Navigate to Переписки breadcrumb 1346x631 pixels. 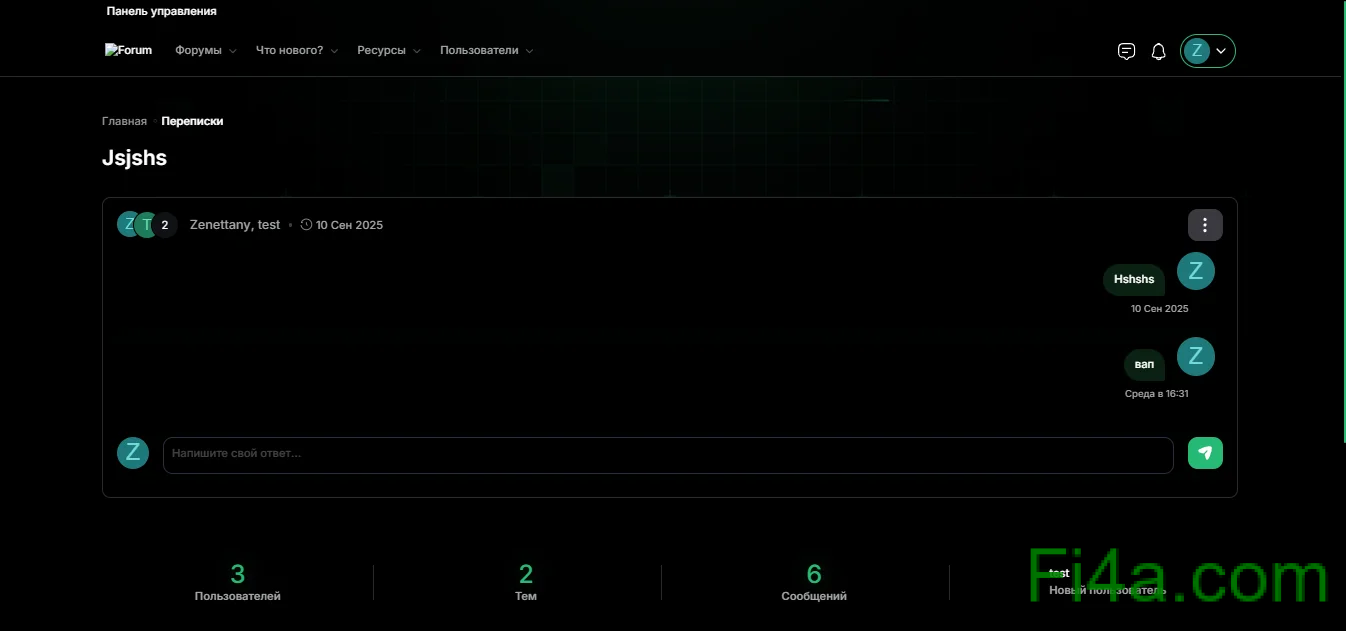coord(192,121)
